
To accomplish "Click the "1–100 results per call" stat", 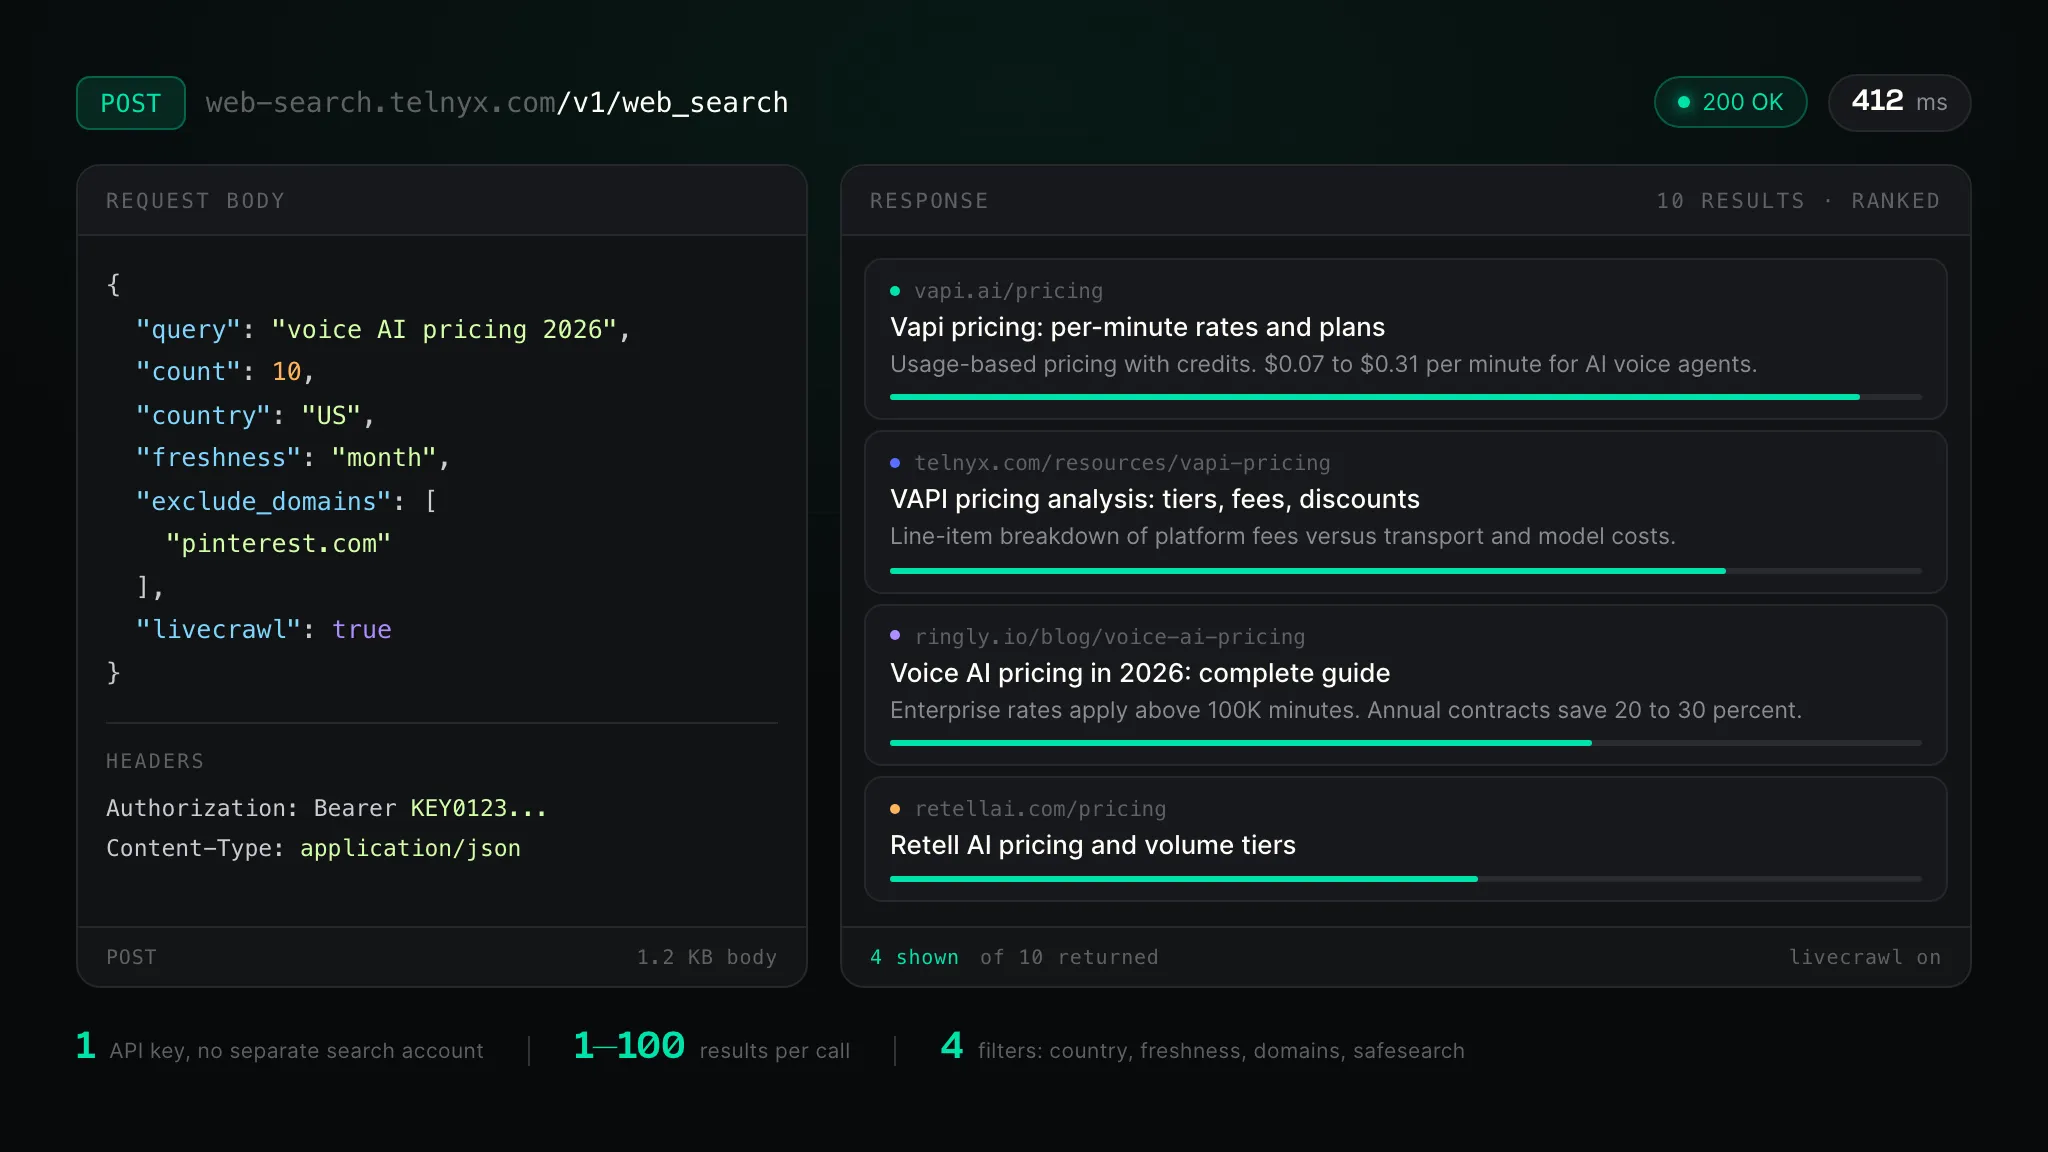I will (712, 1047).
